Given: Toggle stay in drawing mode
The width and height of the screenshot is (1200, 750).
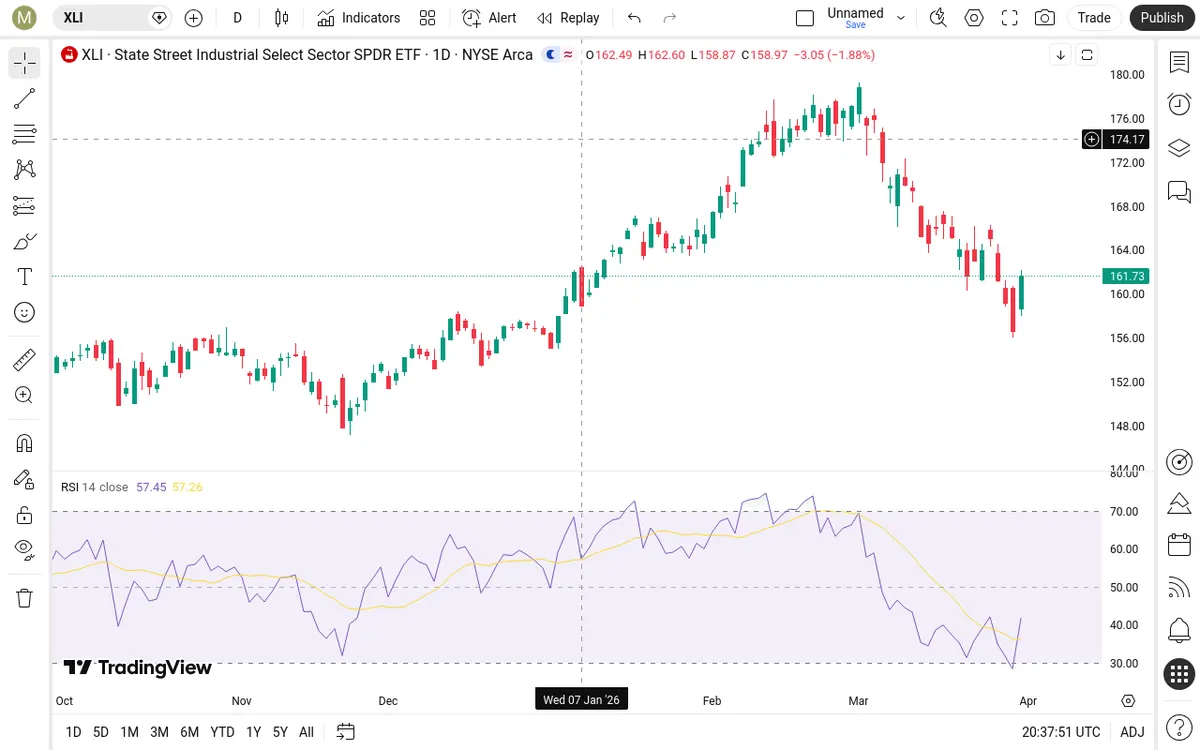Looking at the screenshot, I should (x=25, y=479).
